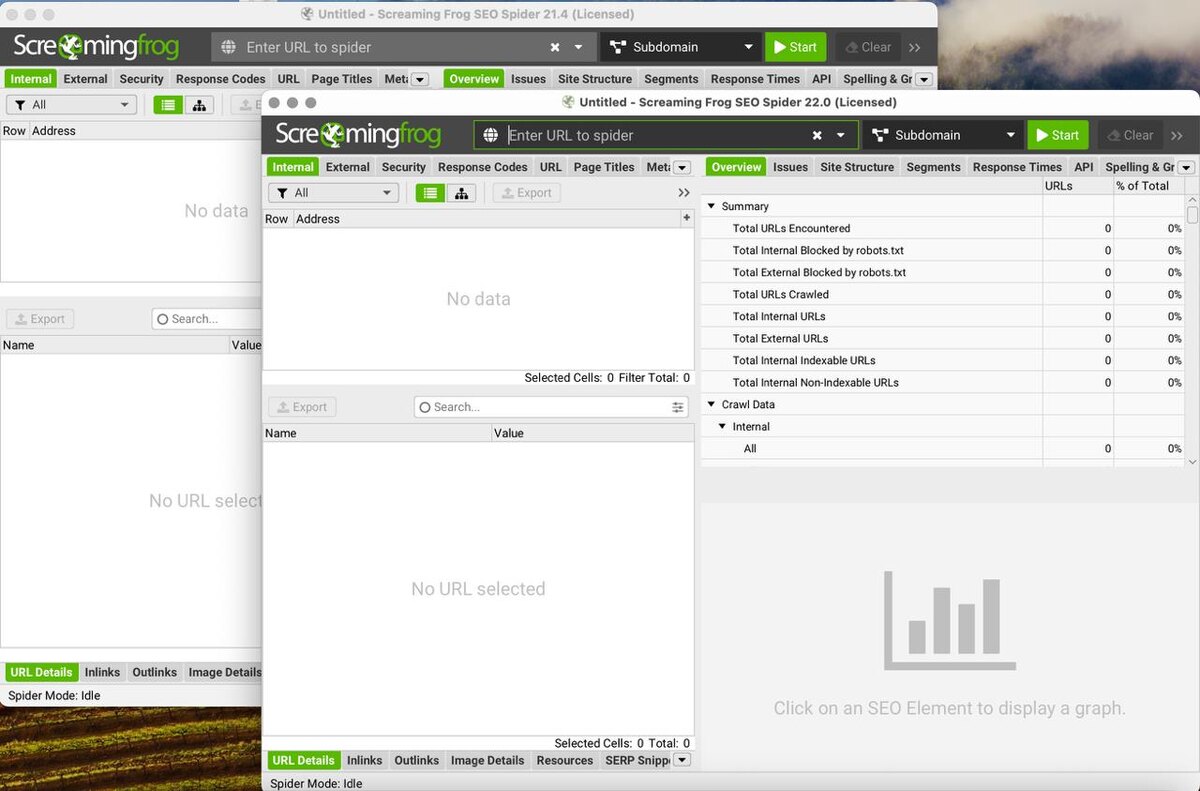Clear URL field with X in 21.4 window
1200x791 pixels.
tap(555, 47)
